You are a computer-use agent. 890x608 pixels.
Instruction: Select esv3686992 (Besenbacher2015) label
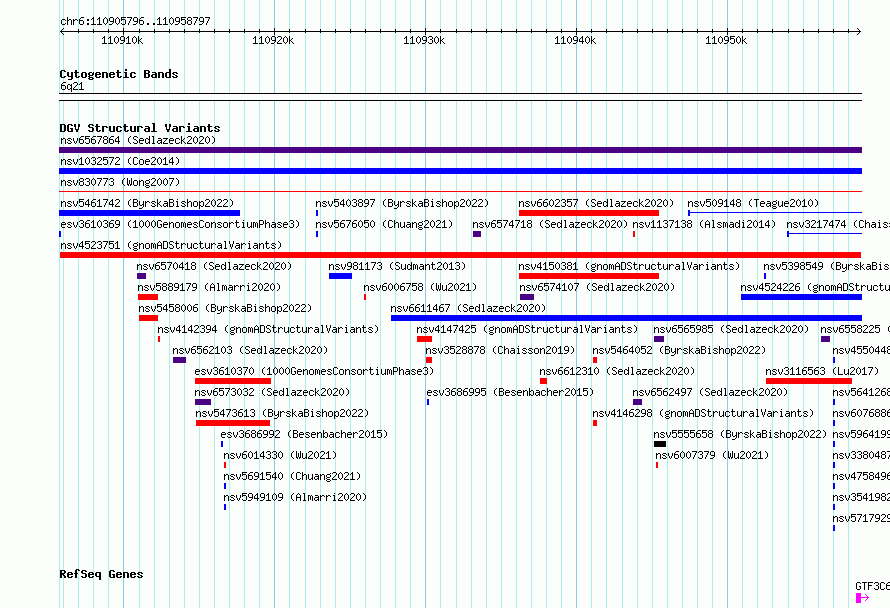tap(304, 434)
